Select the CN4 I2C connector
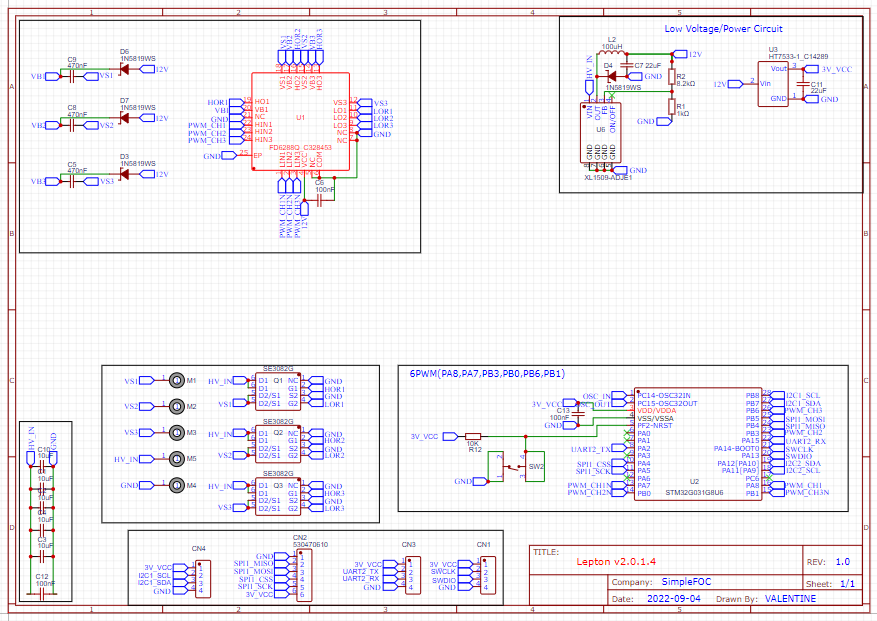Screen dimensions: 877x621 click(x=202, y=579)
